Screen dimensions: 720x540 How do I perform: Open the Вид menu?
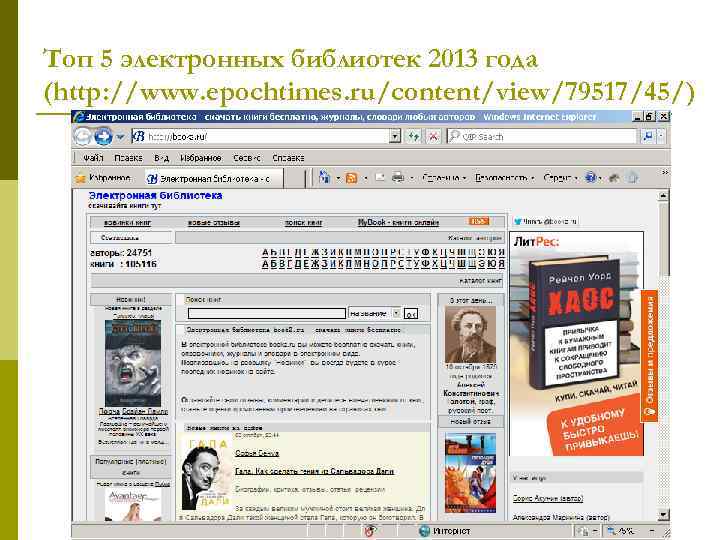click(x=161, y=158)
